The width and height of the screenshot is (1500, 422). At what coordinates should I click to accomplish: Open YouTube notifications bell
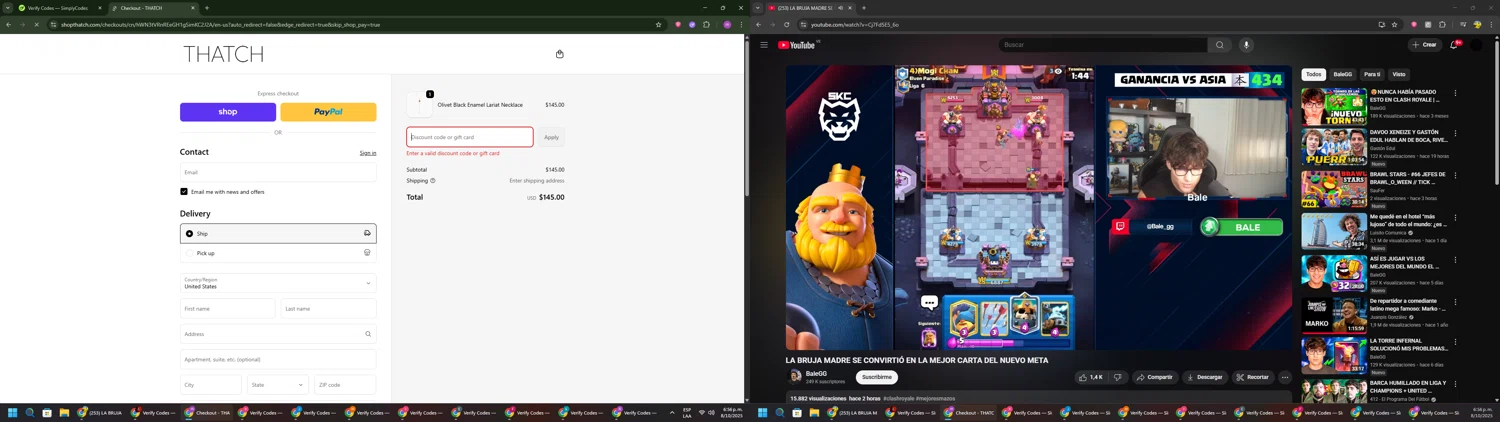1454,45
